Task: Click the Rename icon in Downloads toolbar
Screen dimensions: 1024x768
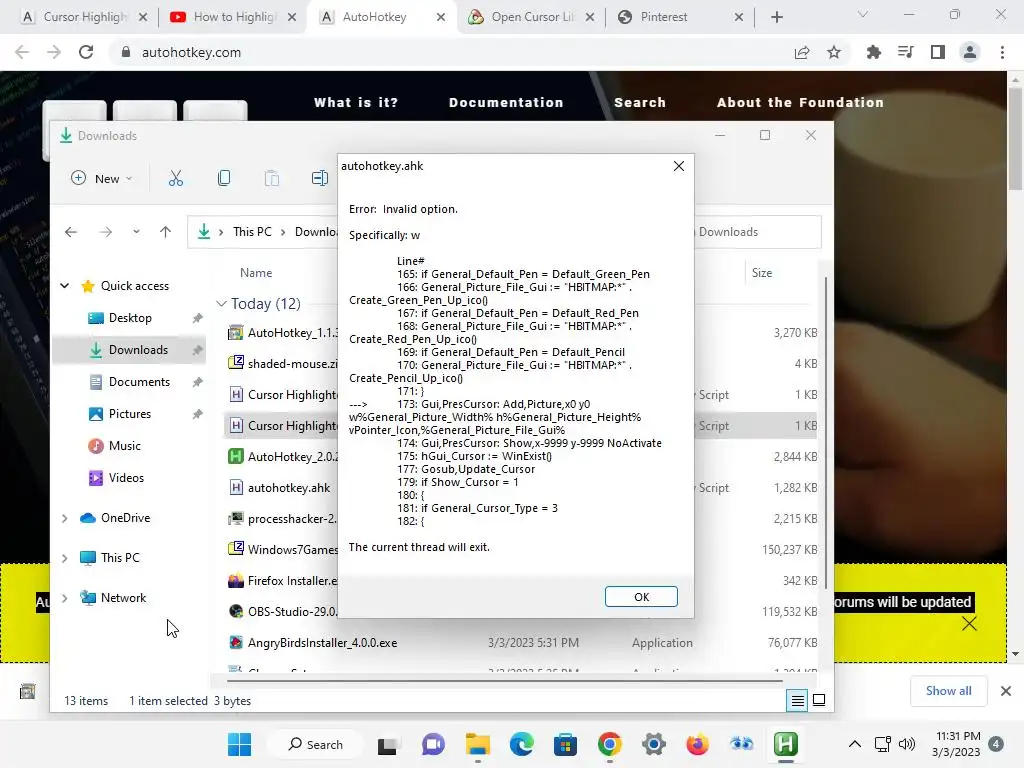Action: point(319,178)
